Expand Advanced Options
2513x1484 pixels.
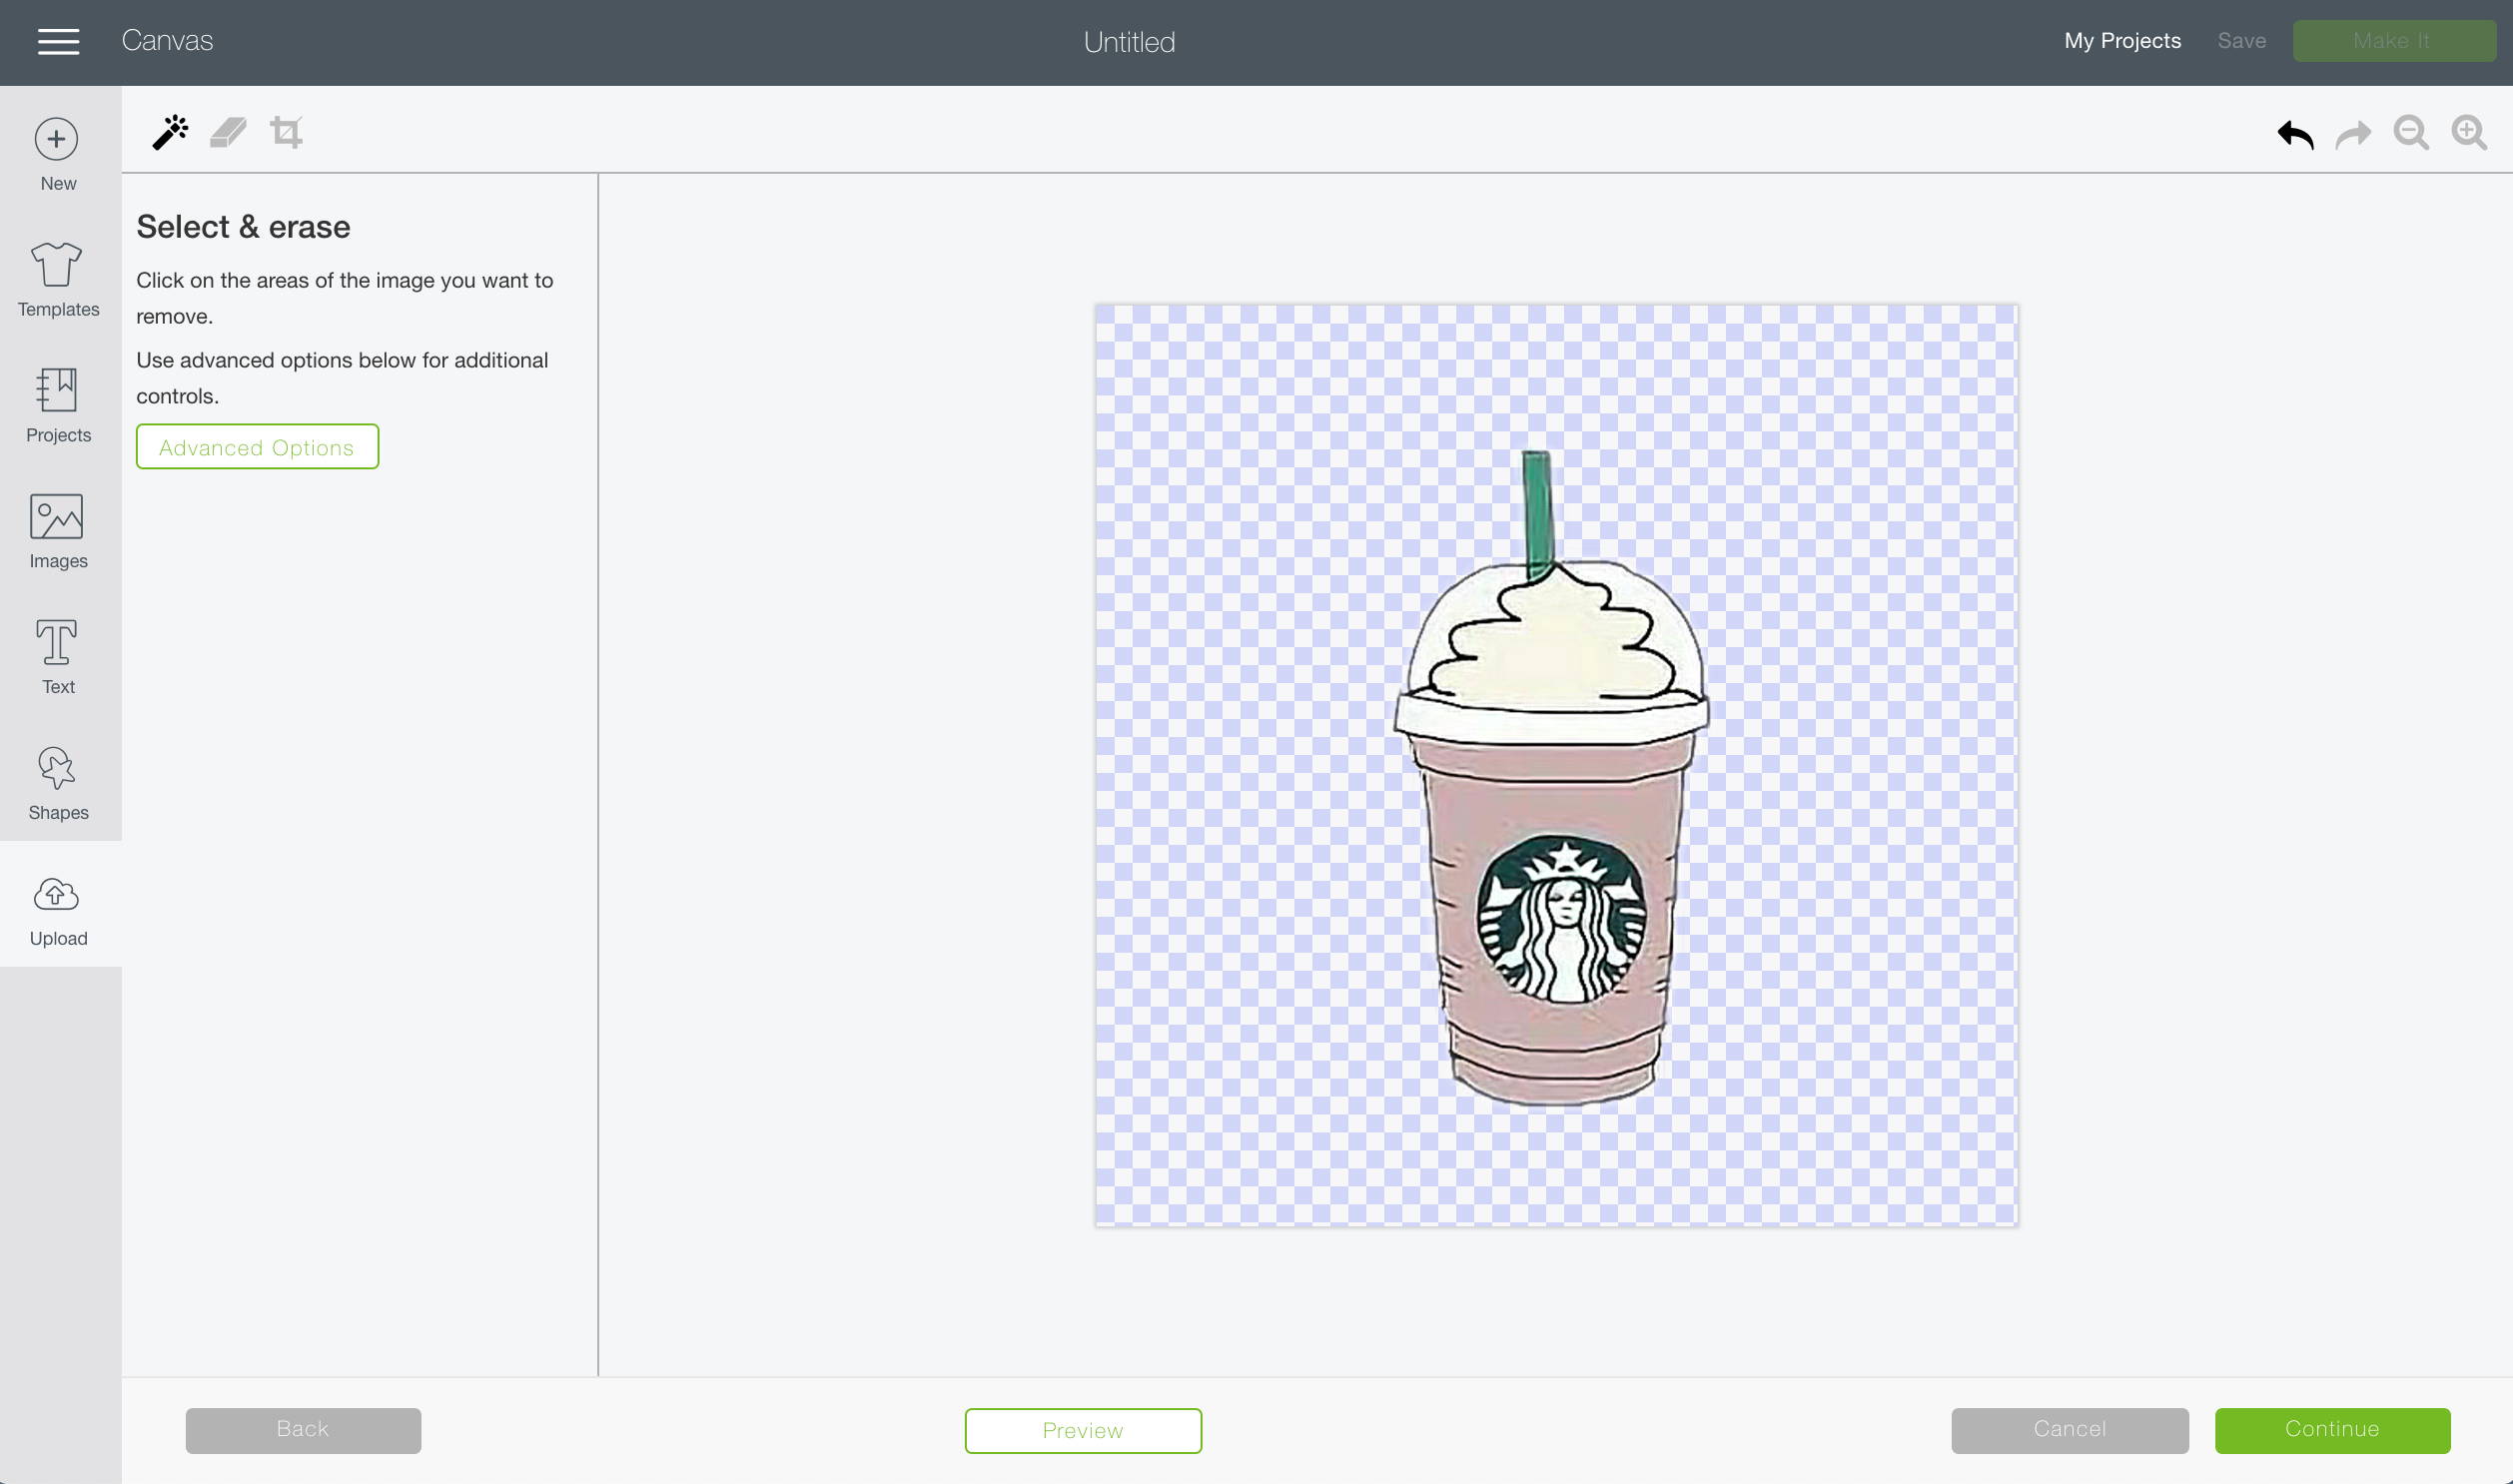(257, 446)
